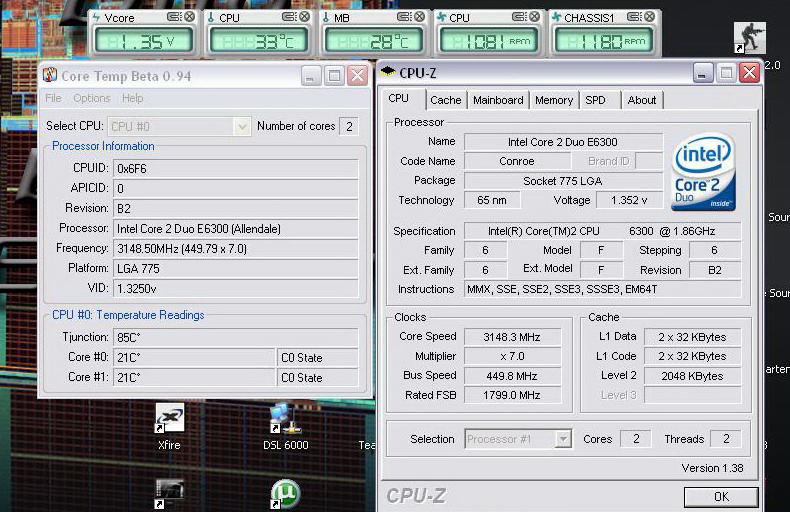Click the Number of cores field

coord(349,126)
